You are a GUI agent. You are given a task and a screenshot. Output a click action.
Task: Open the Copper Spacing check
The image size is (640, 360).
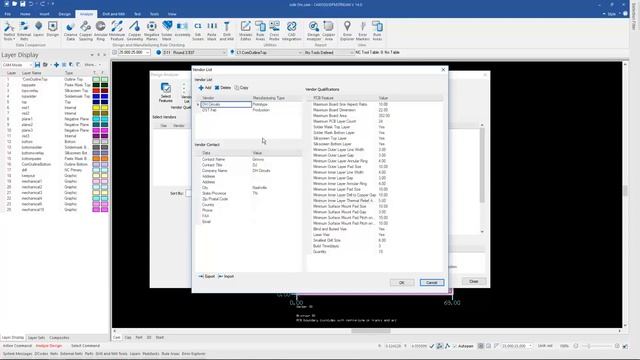pos(86,31)
